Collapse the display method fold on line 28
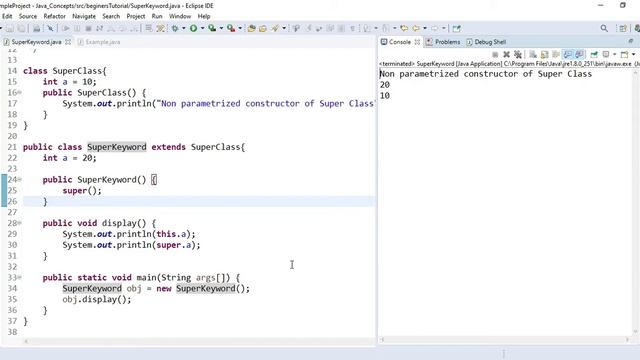Viewport: 640px width, 360px height. 20,223
